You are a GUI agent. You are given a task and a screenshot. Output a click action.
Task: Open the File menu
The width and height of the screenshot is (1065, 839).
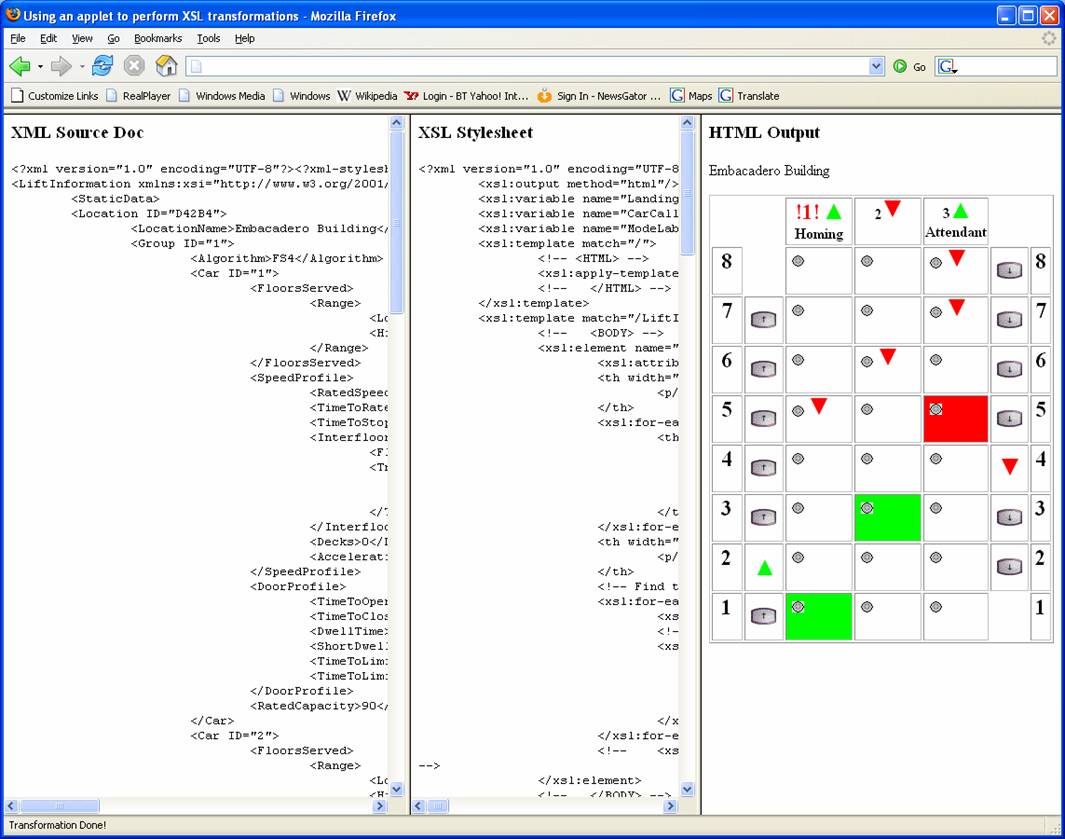pos(18,38)
